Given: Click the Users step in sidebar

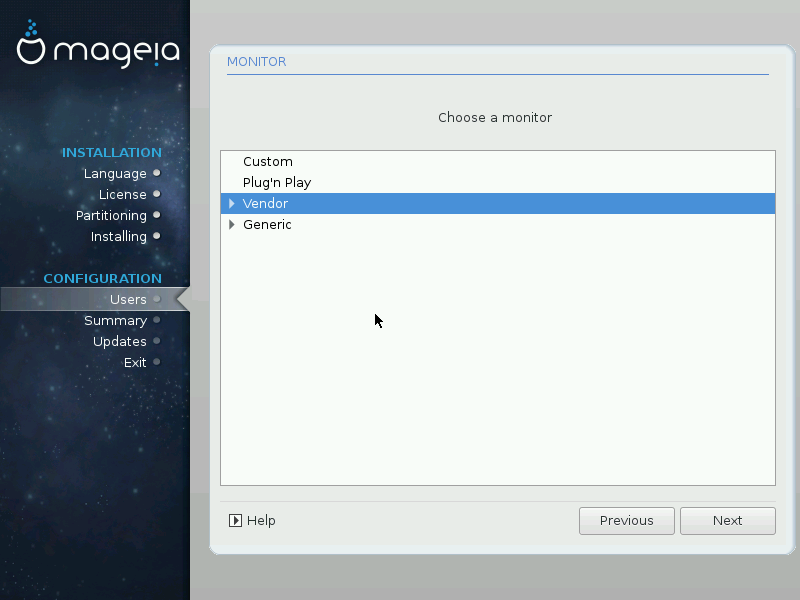Looking at the screenshot, I should [128, 299].
